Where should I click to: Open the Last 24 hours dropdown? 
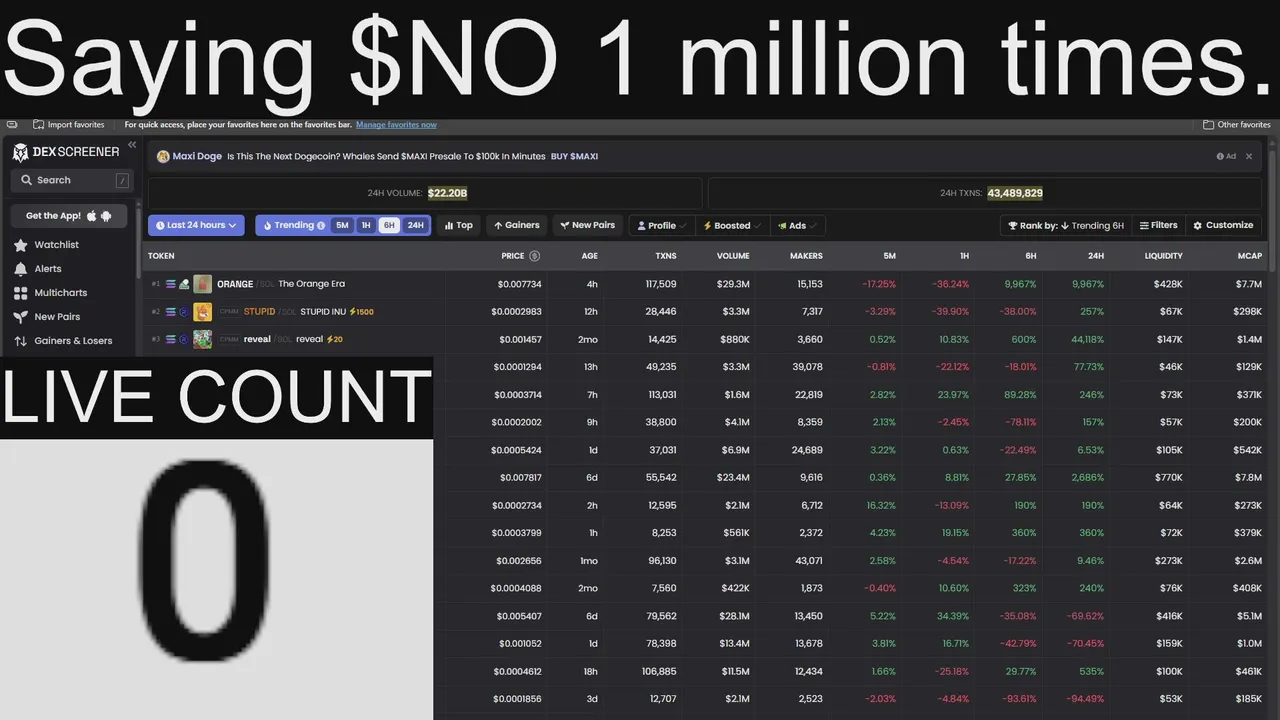pyautogui.click(x=196, y=226)
